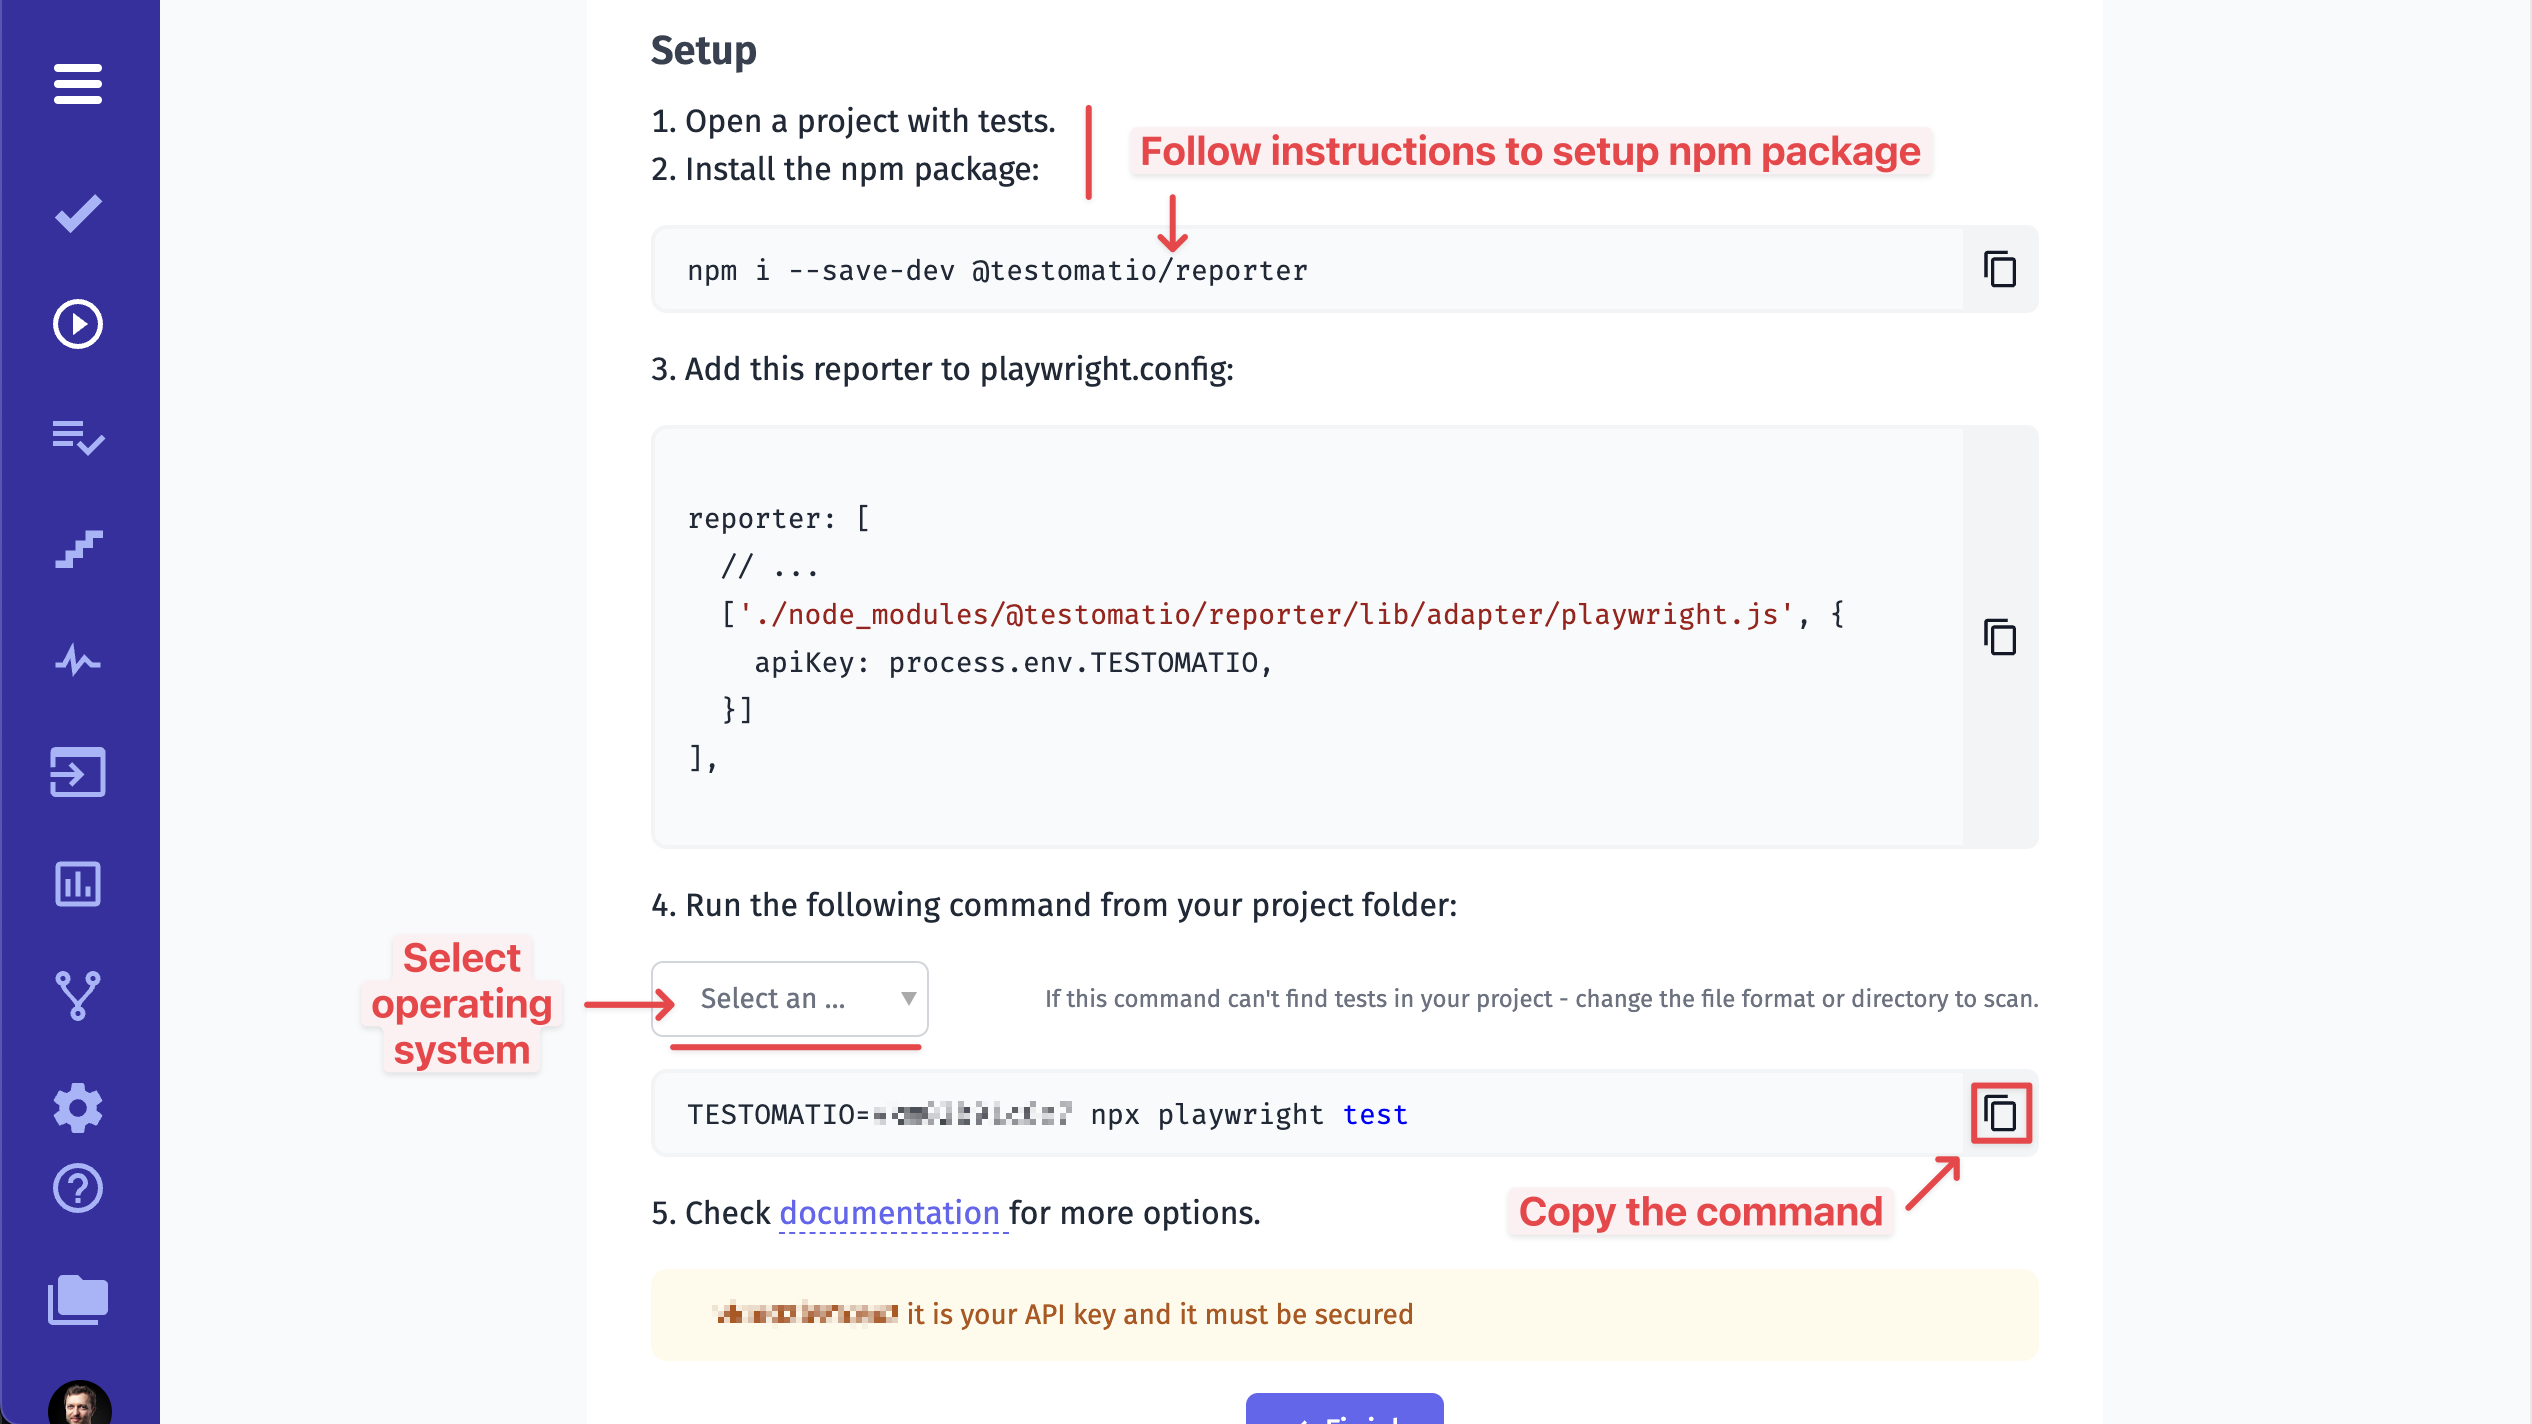Copy the npm install command
Image resolution: width=2532 pixels, height=1424 pixels.
tap(1998, 269)
